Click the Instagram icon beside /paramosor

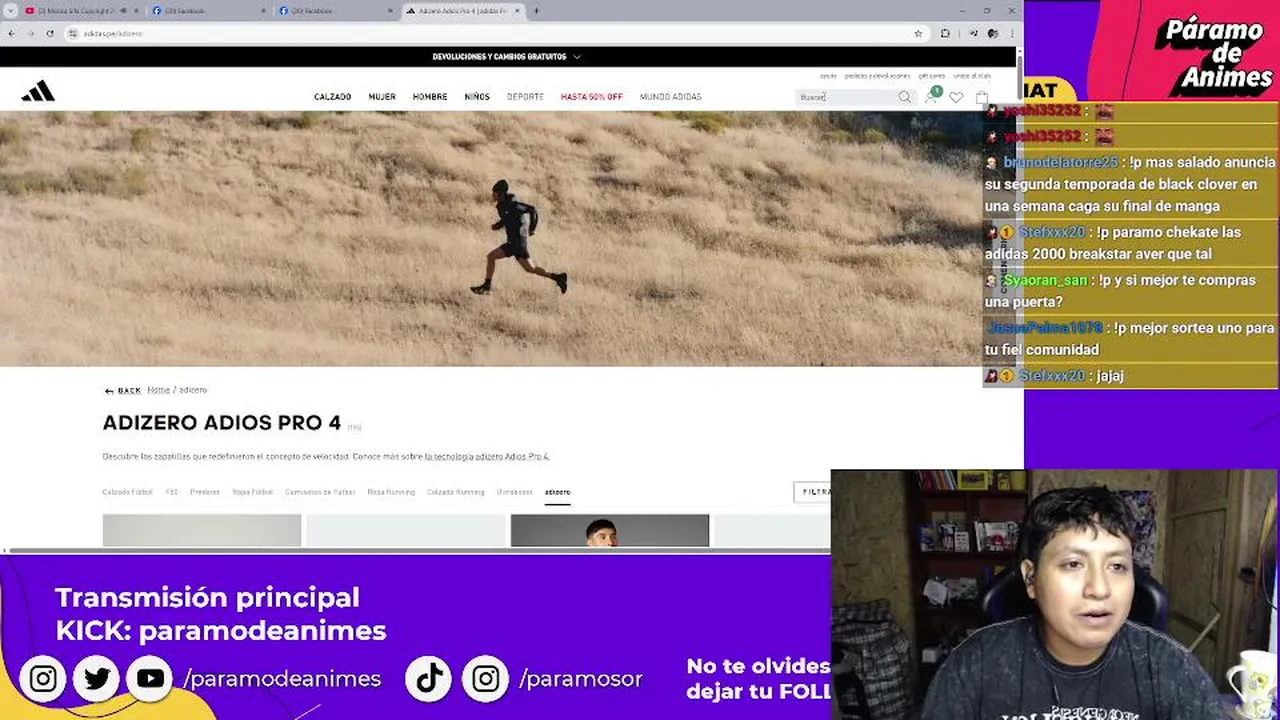pyautogui.click(x=486, y=679)
